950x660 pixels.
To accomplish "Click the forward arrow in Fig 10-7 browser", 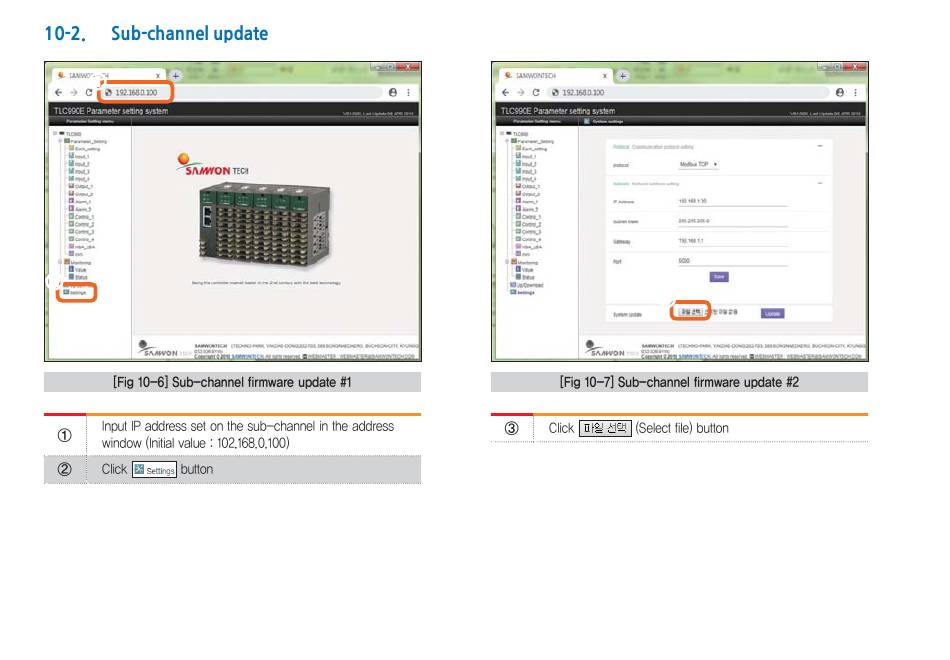I will coord(520,93).
